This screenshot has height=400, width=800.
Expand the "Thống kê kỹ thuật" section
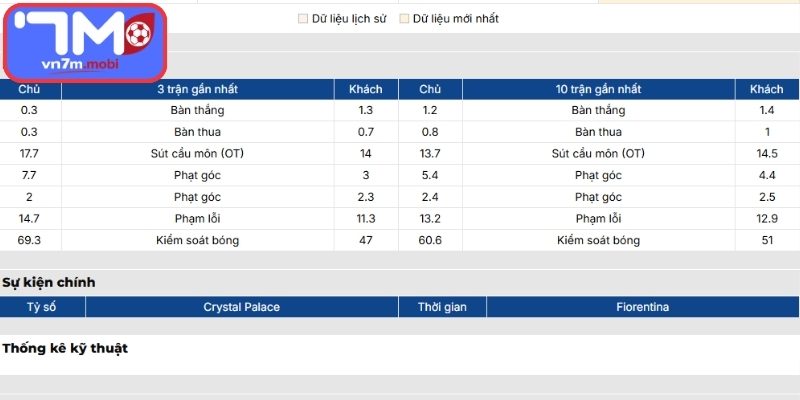[x=65, y=348]
